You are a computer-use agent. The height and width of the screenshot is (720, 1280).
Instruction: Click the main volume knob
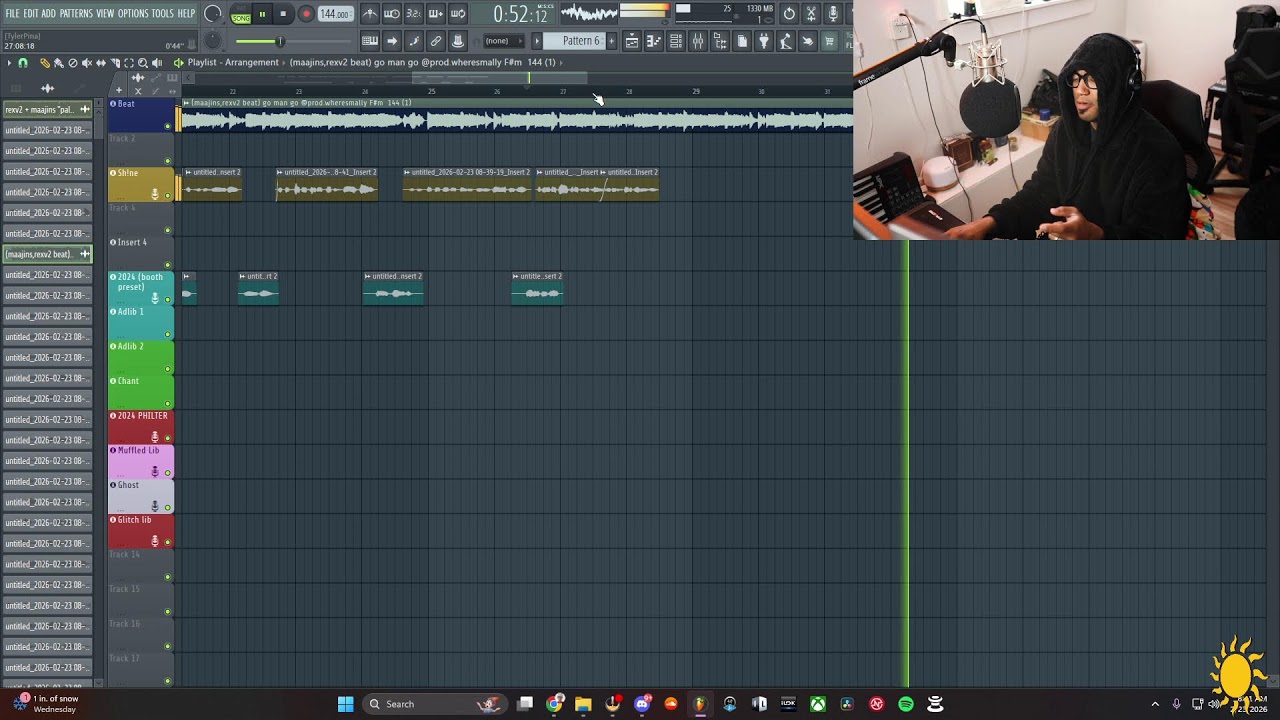pos(212,14)
